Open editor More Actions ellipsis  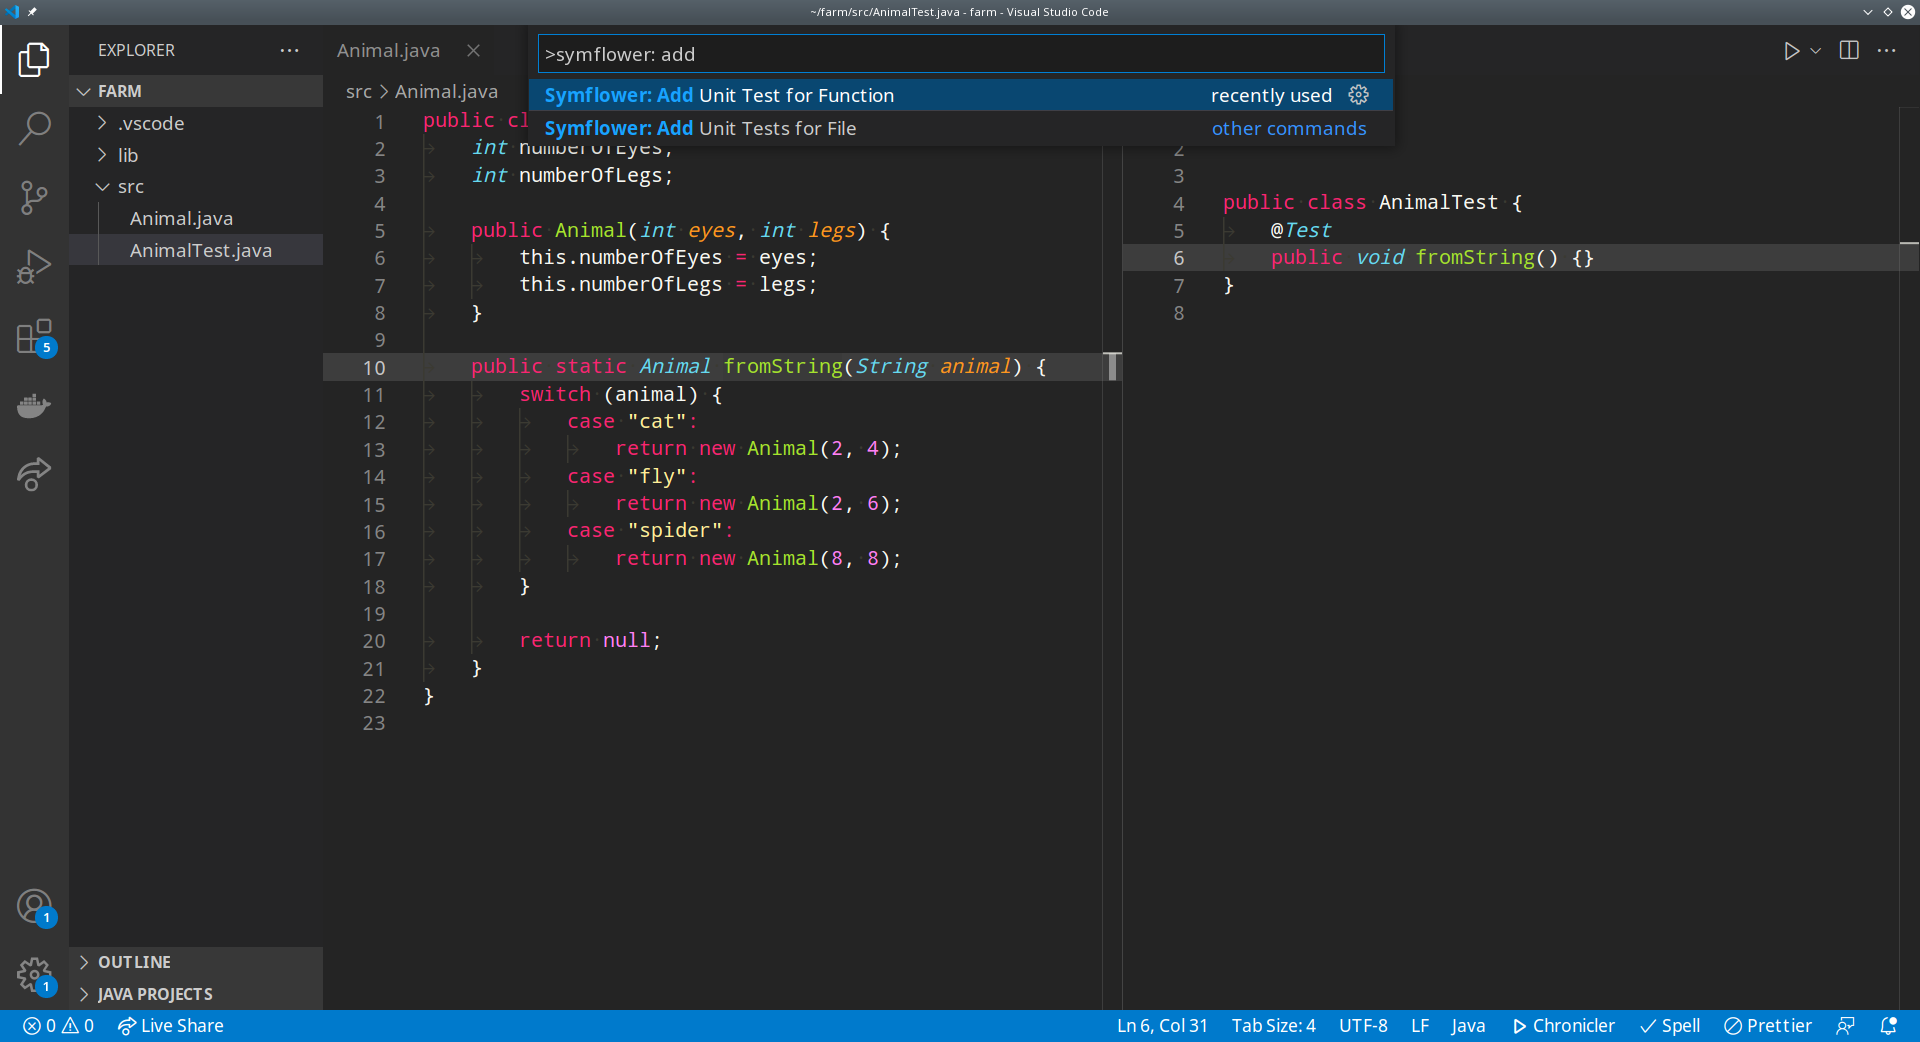pos(1887,51)
